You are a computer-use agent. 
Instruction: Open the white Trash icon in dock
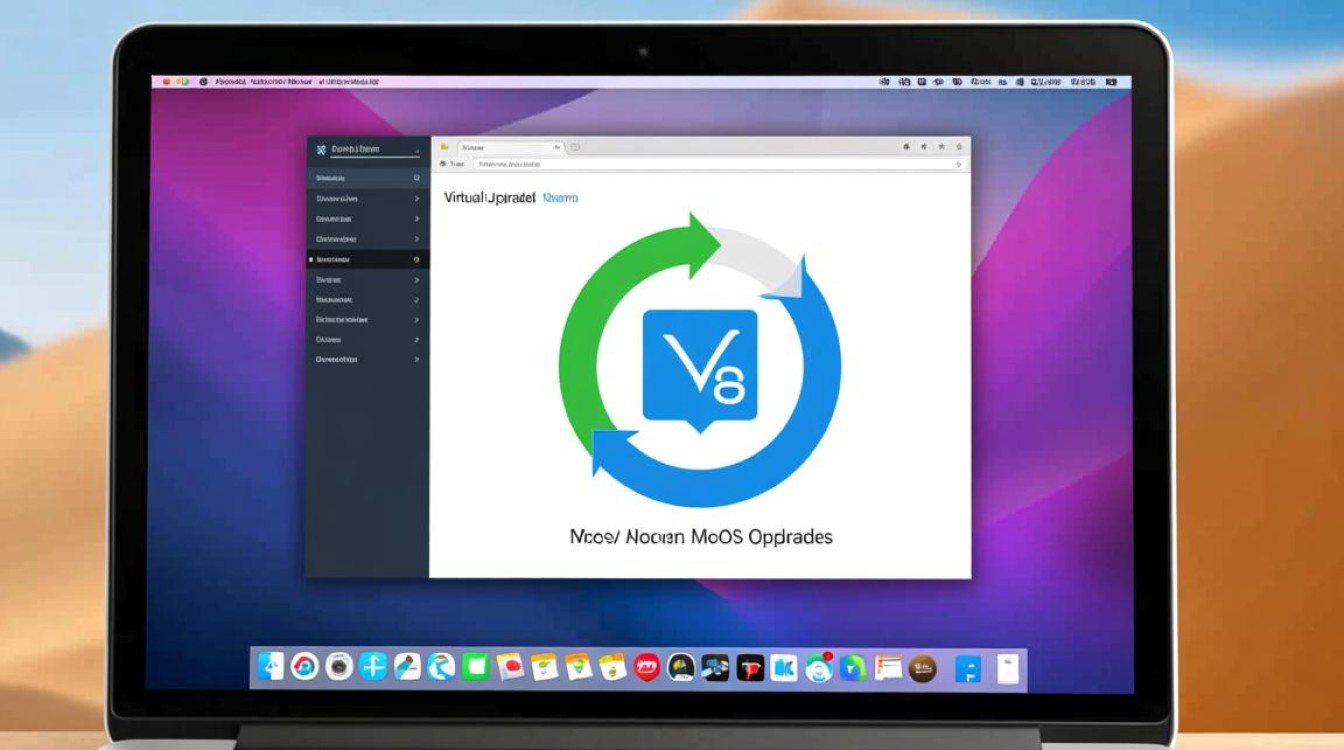(1007, 668)
